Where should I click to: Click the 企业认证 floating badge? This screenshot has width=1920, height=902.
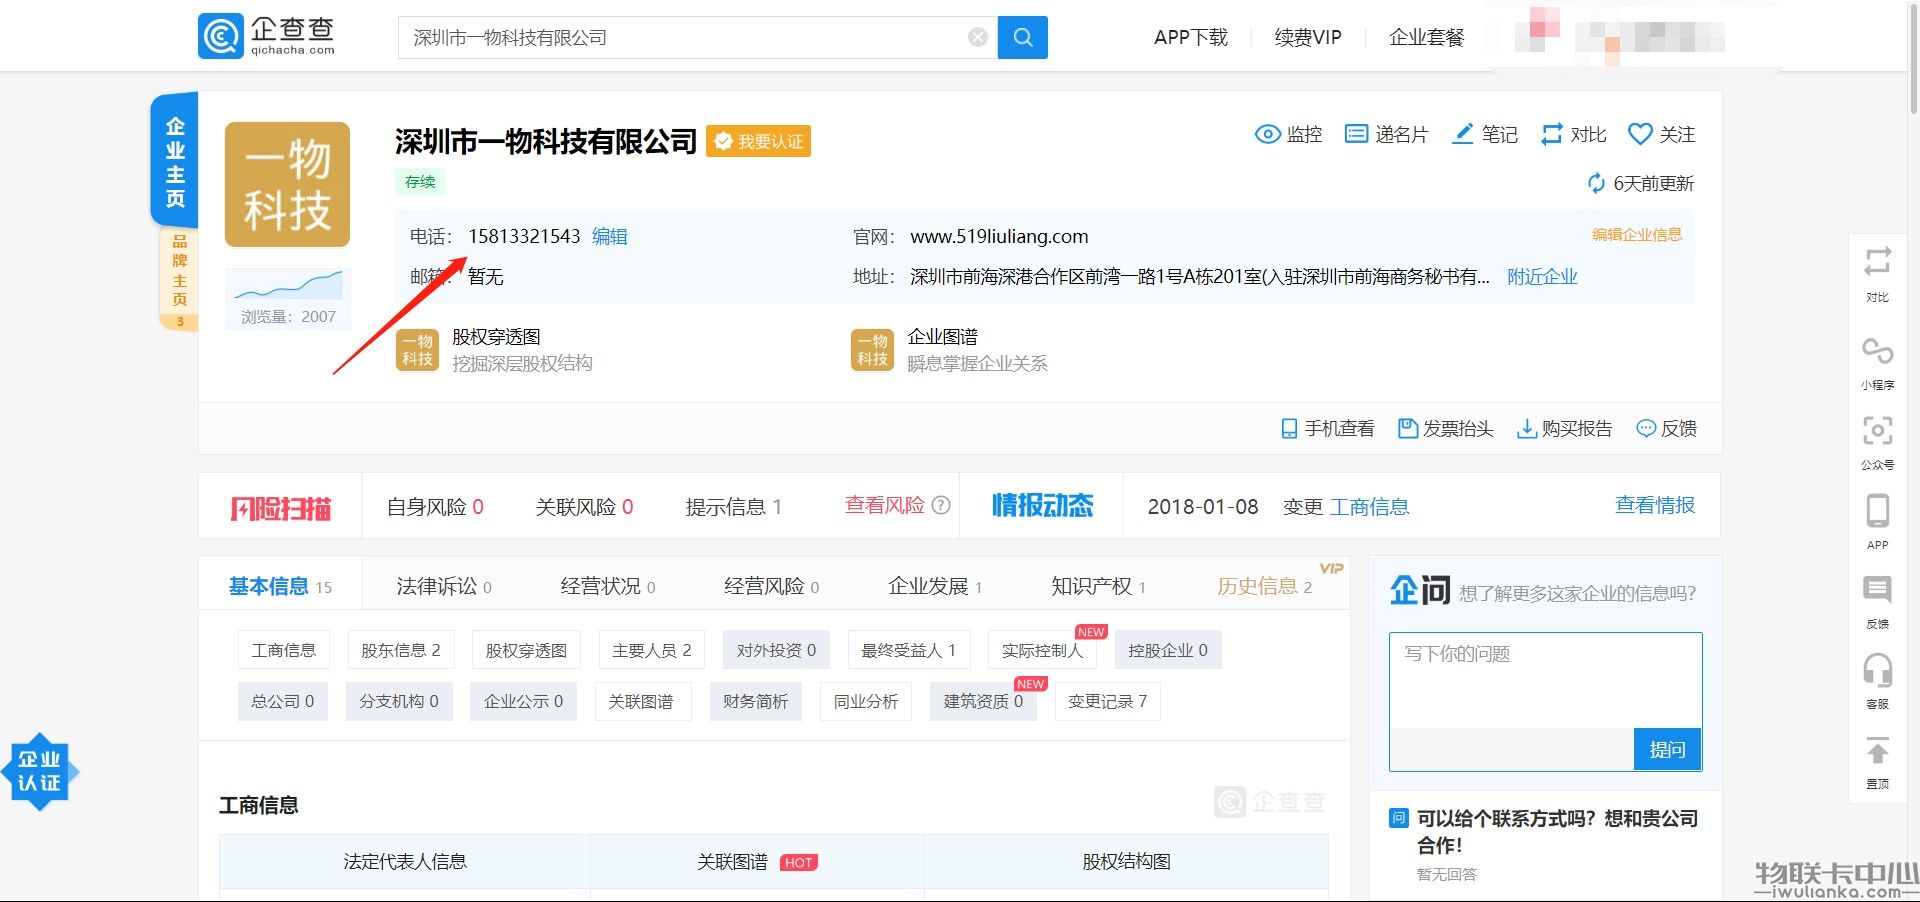39,771
